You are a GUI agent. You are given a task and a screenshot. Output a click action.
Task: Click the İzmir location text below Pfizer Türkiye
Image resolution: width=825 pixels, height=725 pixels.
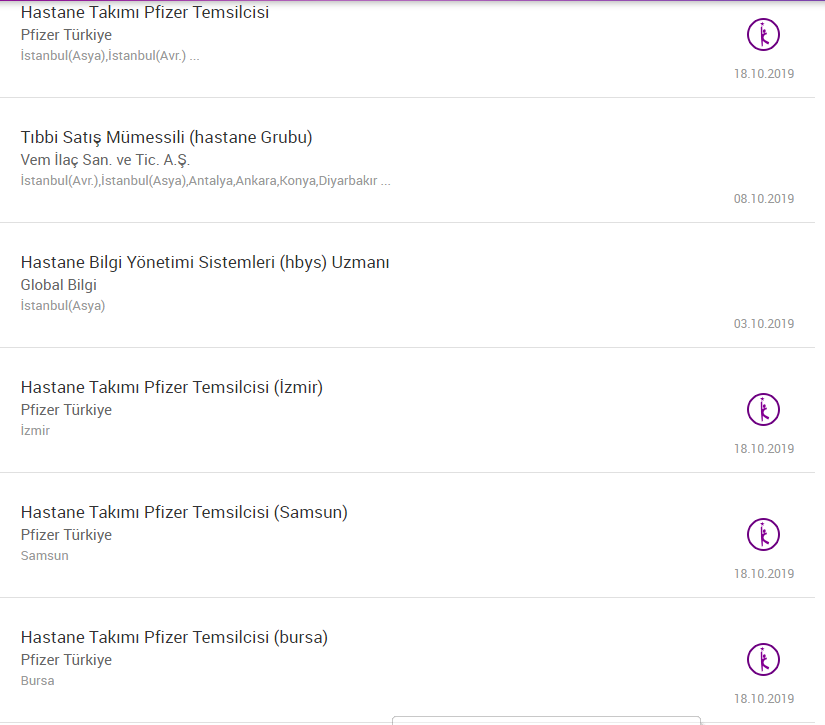coord(35,431)
